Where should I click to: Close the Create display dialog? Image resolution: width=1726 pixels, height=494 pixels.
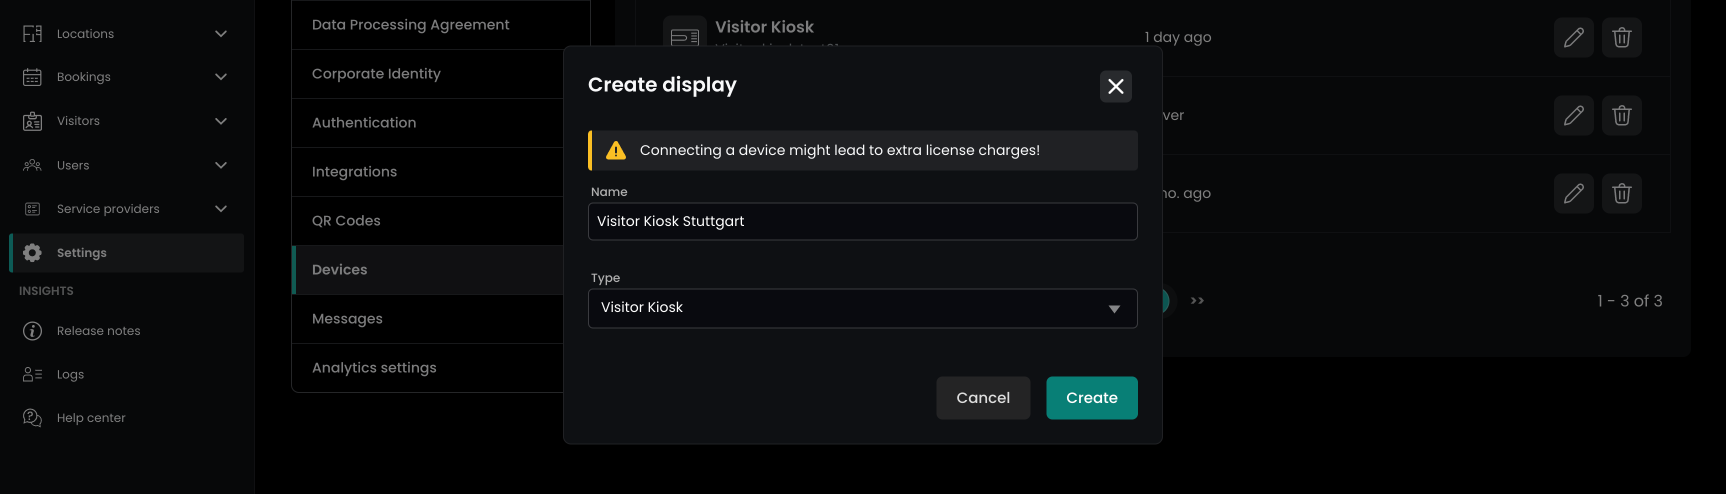1115,87
